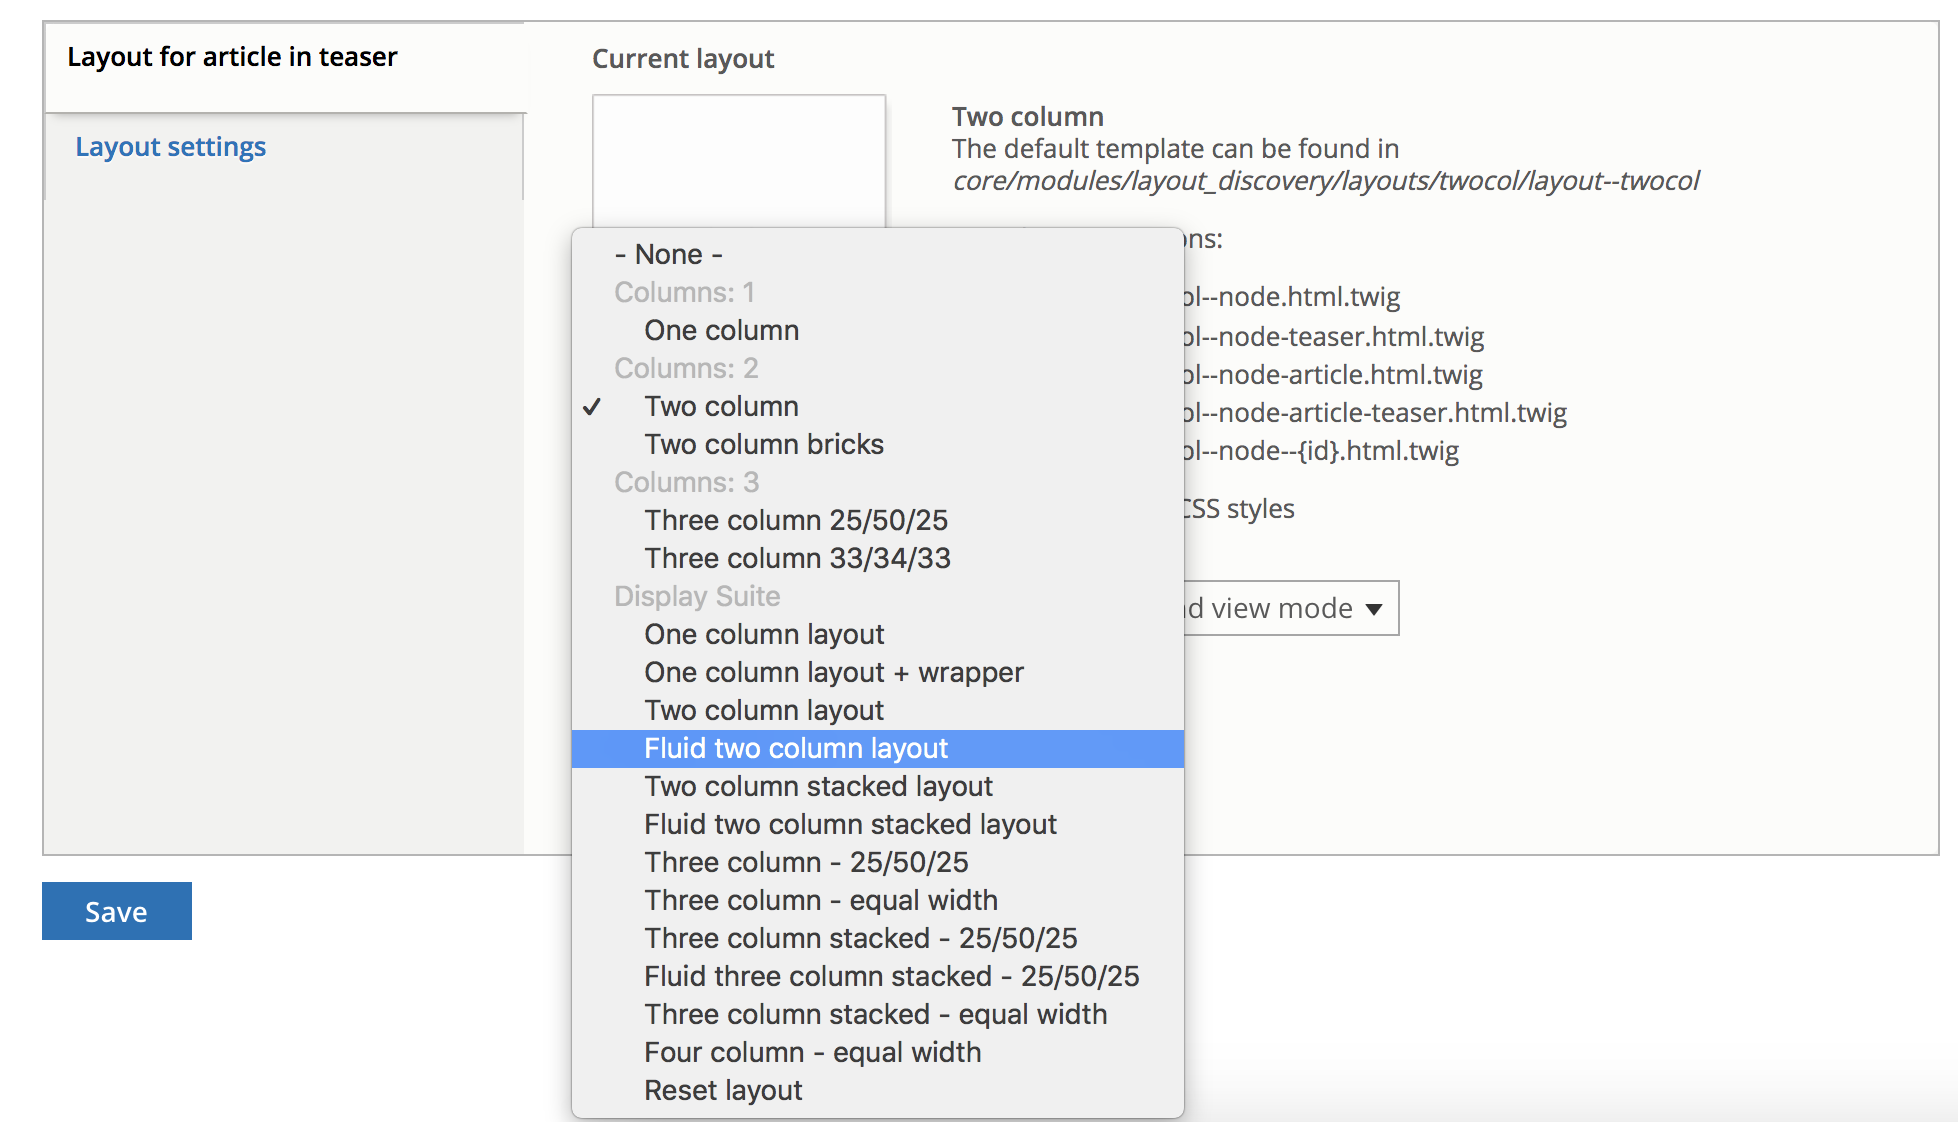Open the view mode dropdown arrow

(1374, 609)
